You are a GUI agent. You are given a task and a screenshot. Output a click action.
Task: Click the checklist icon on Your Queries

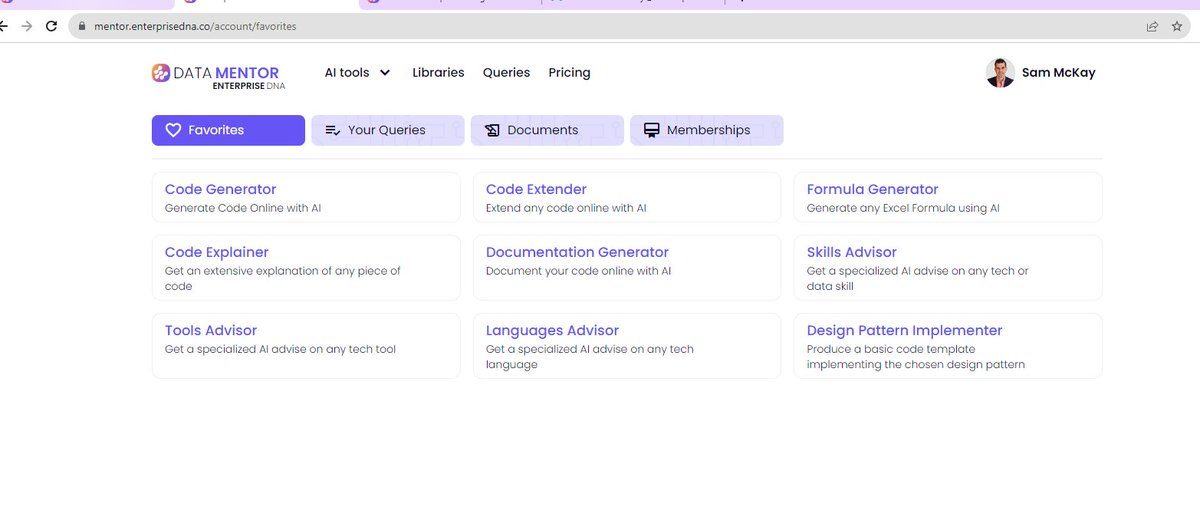pyautogui.click(x=333, y=130)
